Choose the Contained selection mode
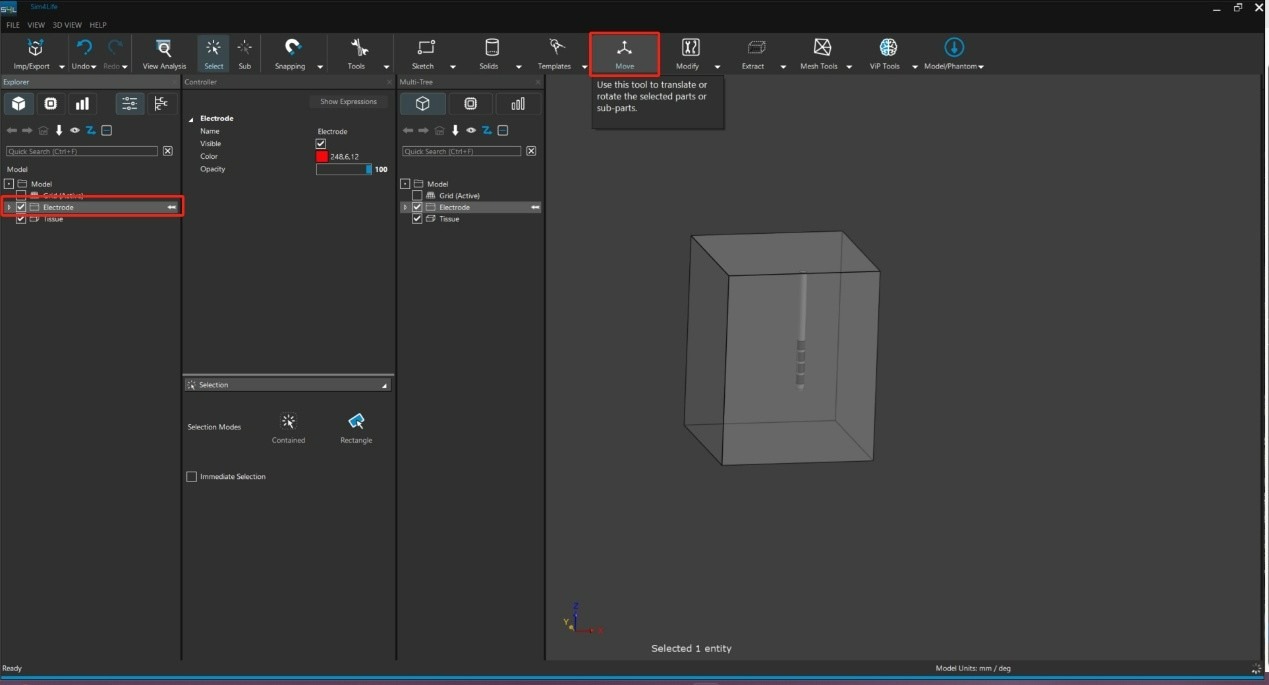 pos(288,423)
